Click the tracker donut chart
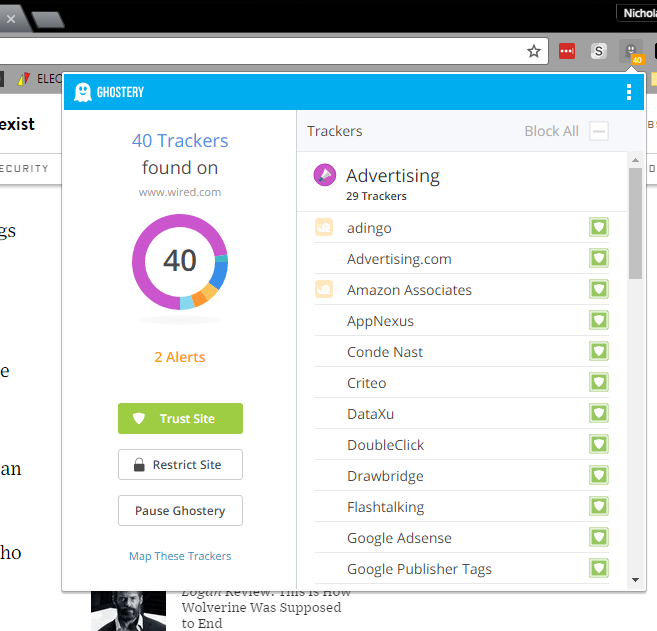657x631 pixels. (x=180, y=262)
